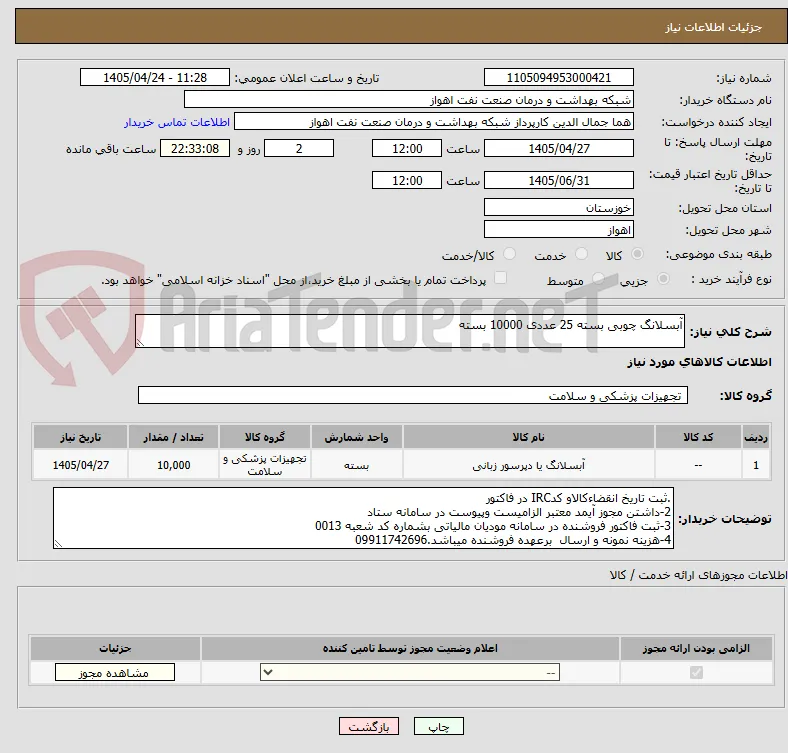Click the شرح کلی نیاز text area
Screen dimensions: 788x753
[x=410, y=331]
